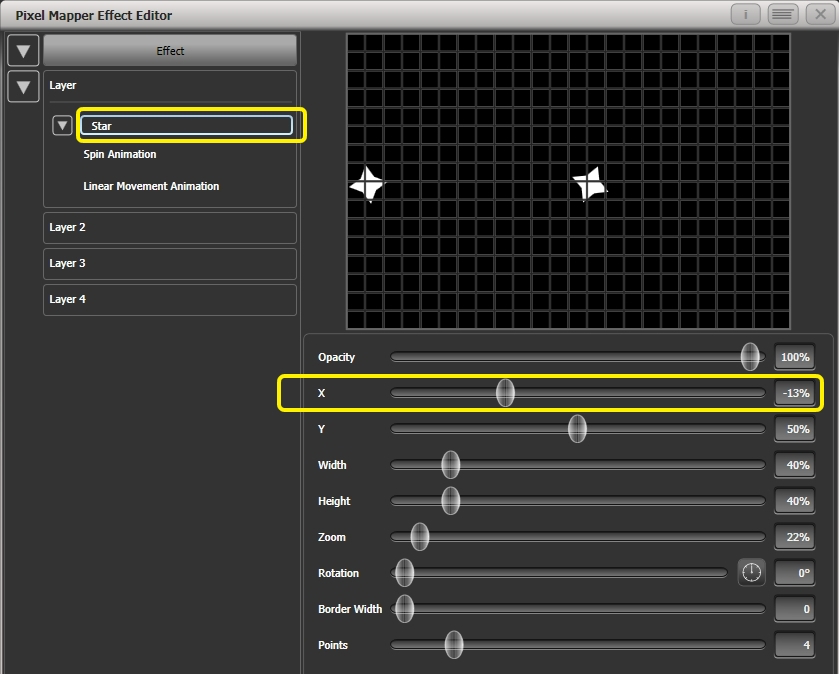
Task: Switch to Layer 2
Action: [x=170, y=227]
